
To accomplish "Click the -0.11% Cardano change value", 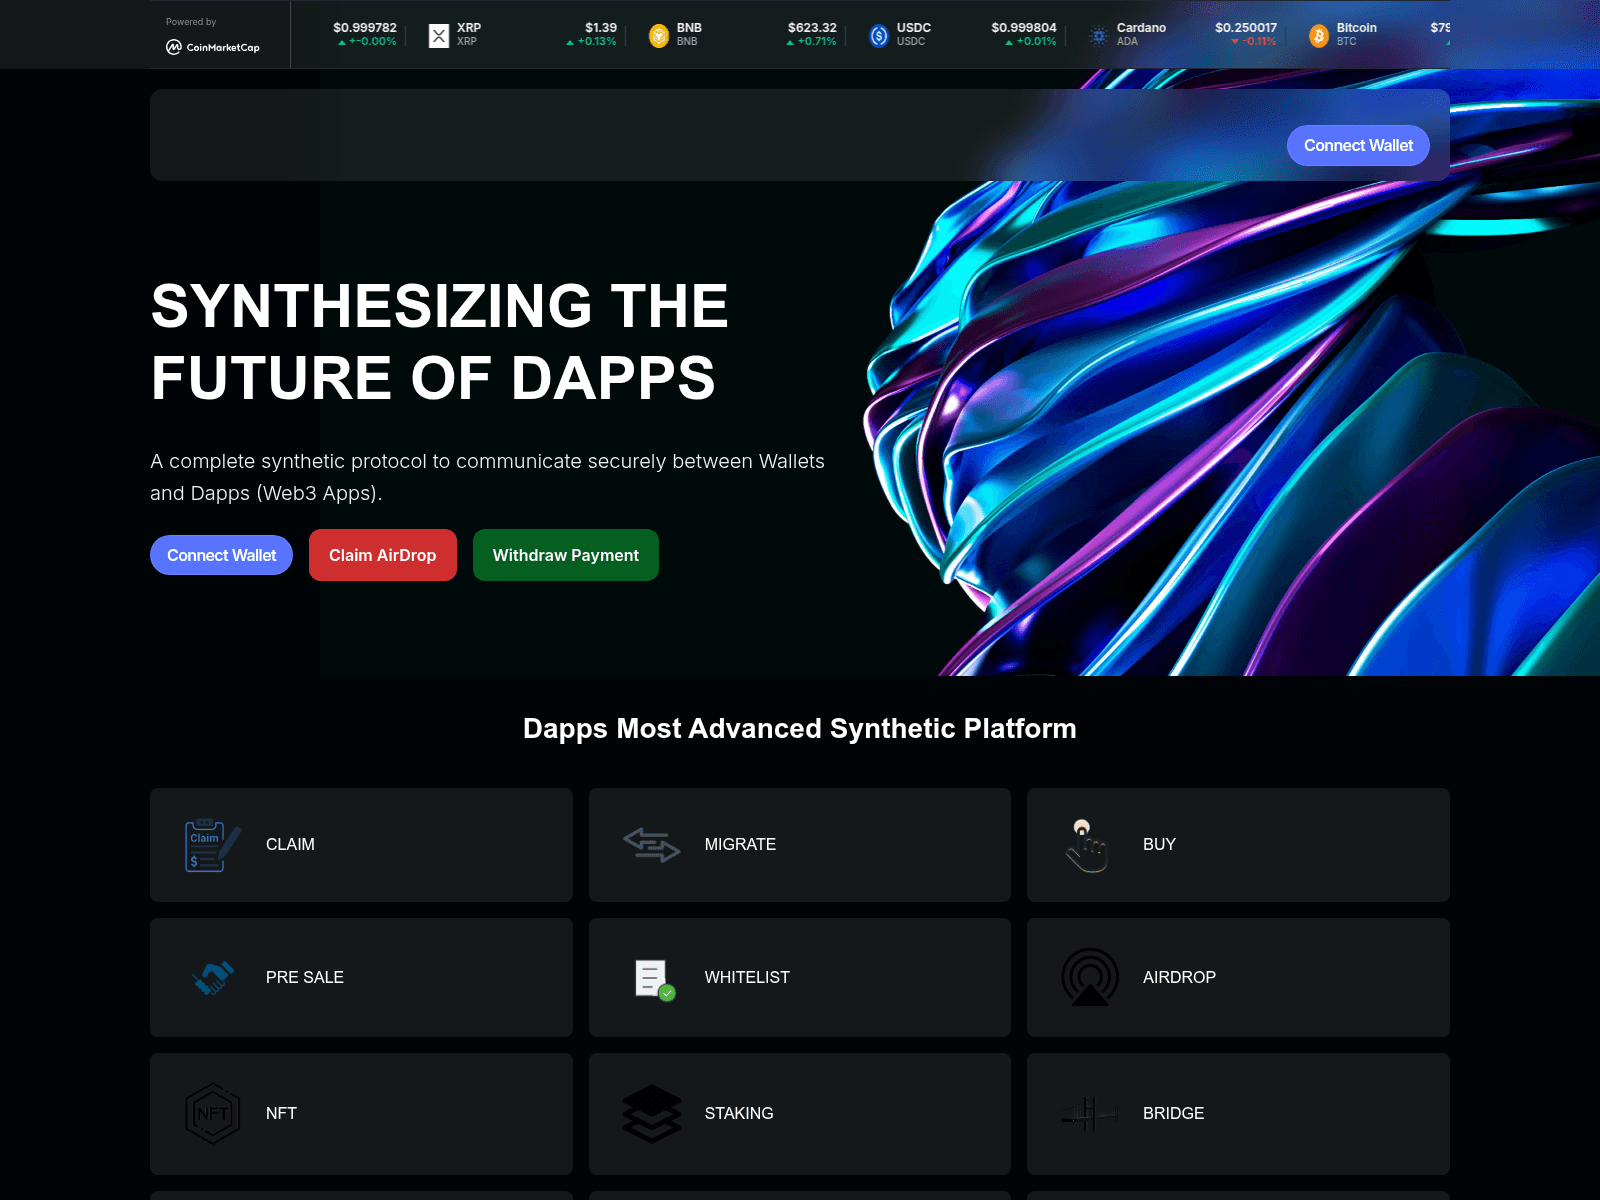I will 1259,42.
